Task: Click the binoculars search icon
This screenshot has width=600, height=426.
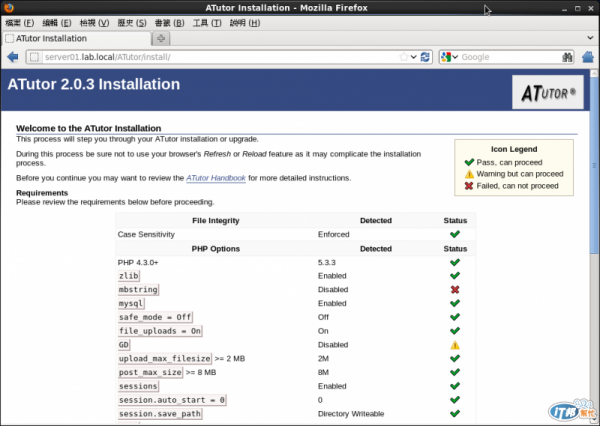Action: [x=567, y=57]
